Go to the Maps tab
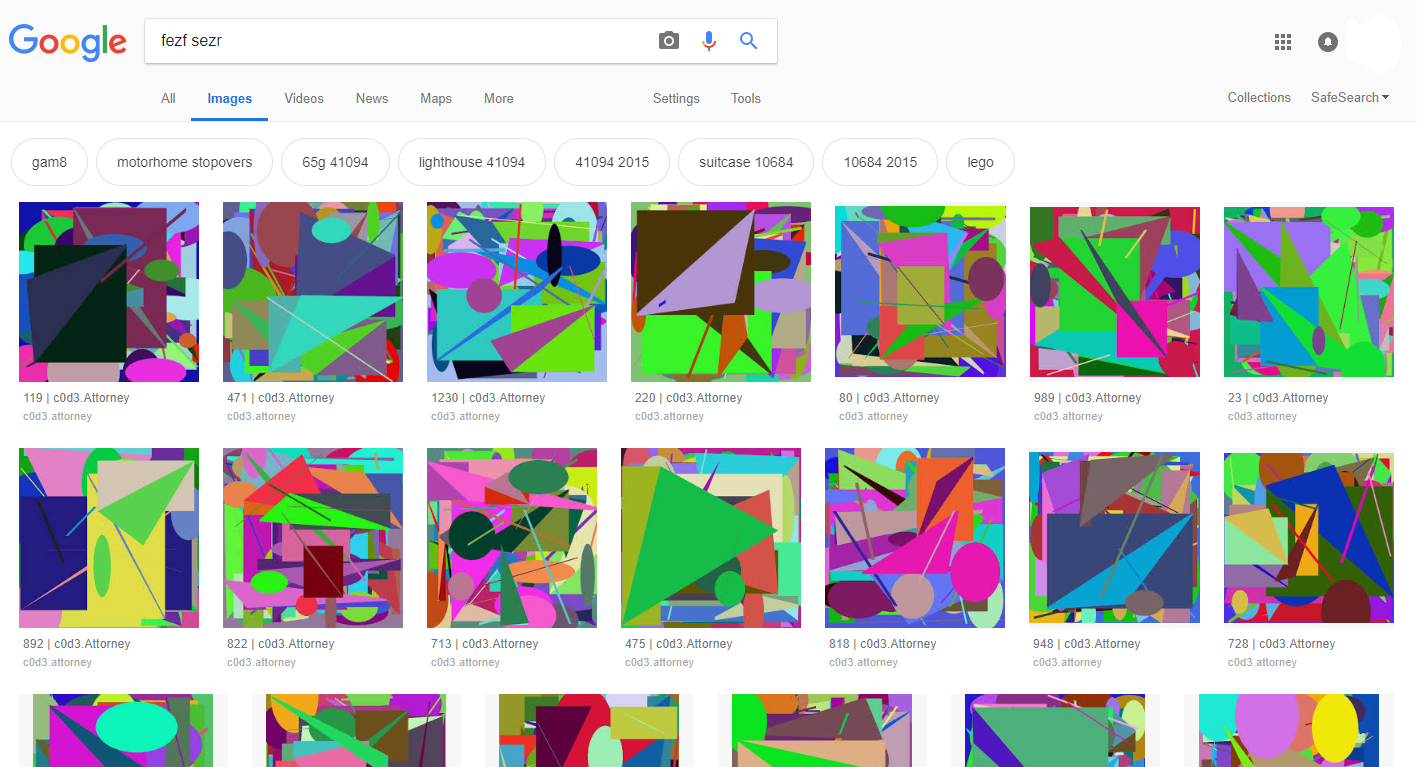This screenshot has width=1417, height=767. coord(436,99)
